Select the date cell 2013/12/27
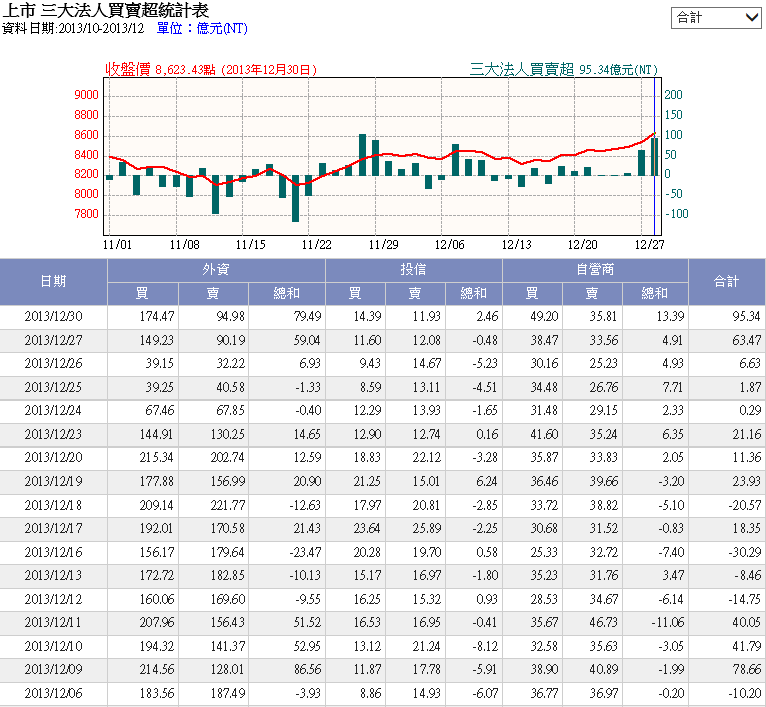This screenshot has width=766, height=707. 53,340
